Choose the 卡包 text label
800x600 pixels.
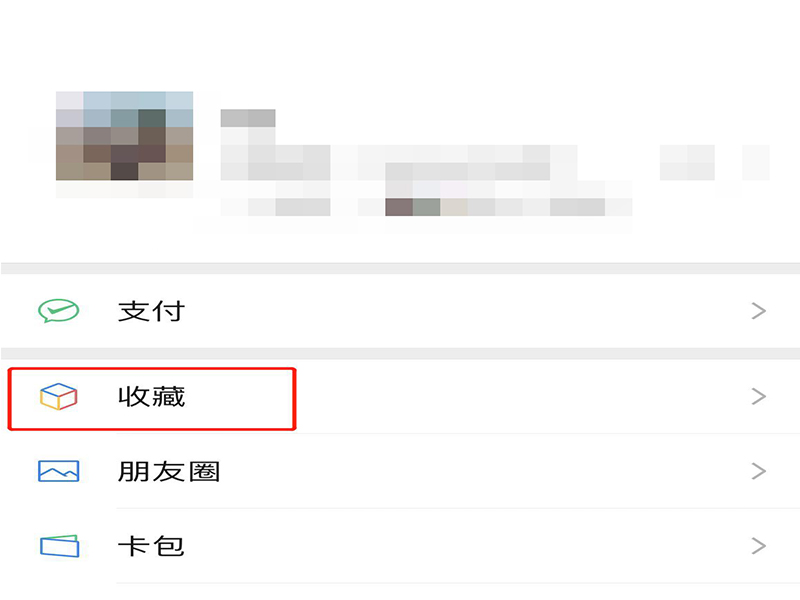[151, 546]
